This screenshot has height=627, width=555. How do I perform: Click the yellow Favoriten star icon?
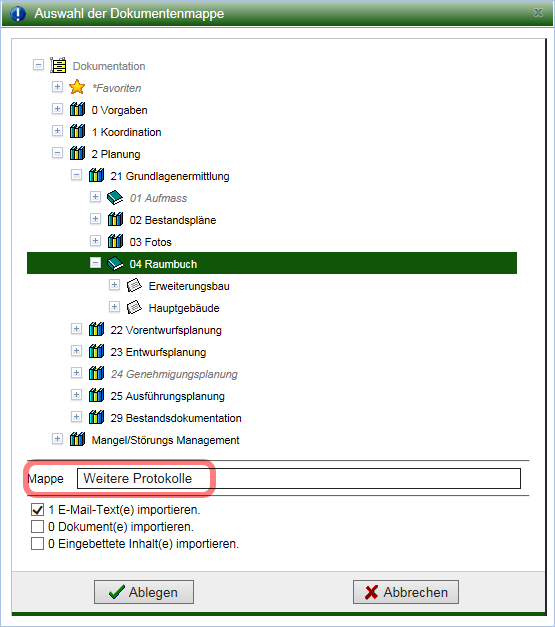tap(77, 87)
